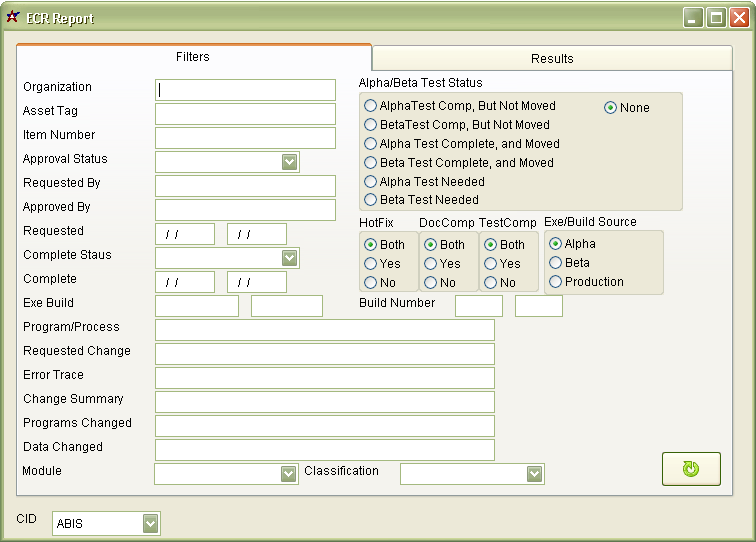Select the Filters tab
Viewport: 756px width, 542px height.
[193, 57]
